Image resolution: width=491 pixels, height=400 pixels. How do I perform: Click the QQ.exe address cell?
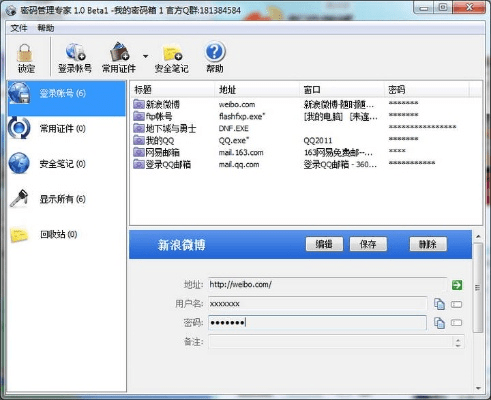coord(234,140)
